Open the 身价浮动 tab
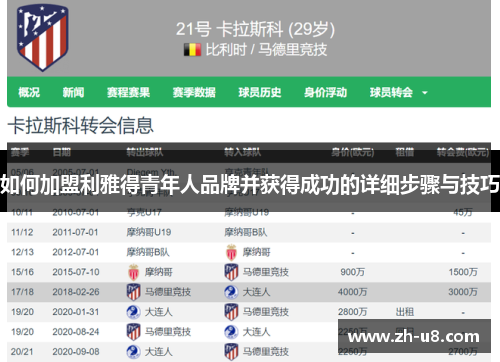Image resolution: width=500 pixels, height=362 pixels. [x=325, y=92]
